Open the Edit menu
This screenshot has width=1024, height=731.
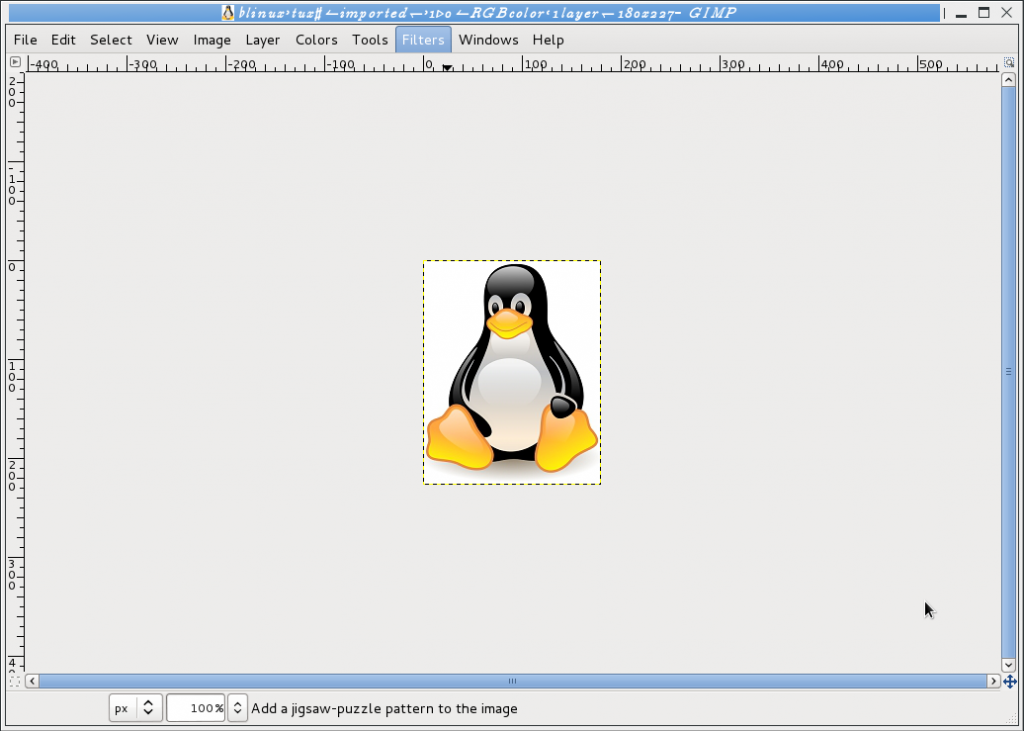pyautogui.click(x=63, y=40)
